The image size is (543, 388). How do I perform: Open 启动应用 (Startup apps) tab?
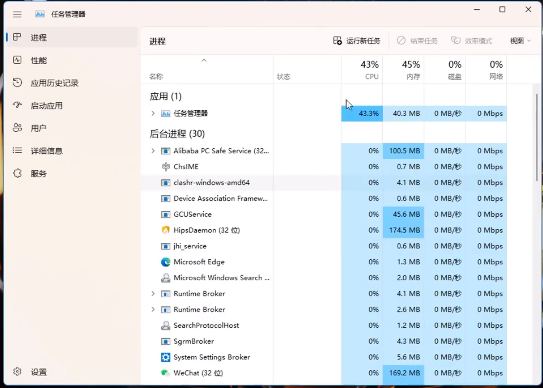coord(72,106)
